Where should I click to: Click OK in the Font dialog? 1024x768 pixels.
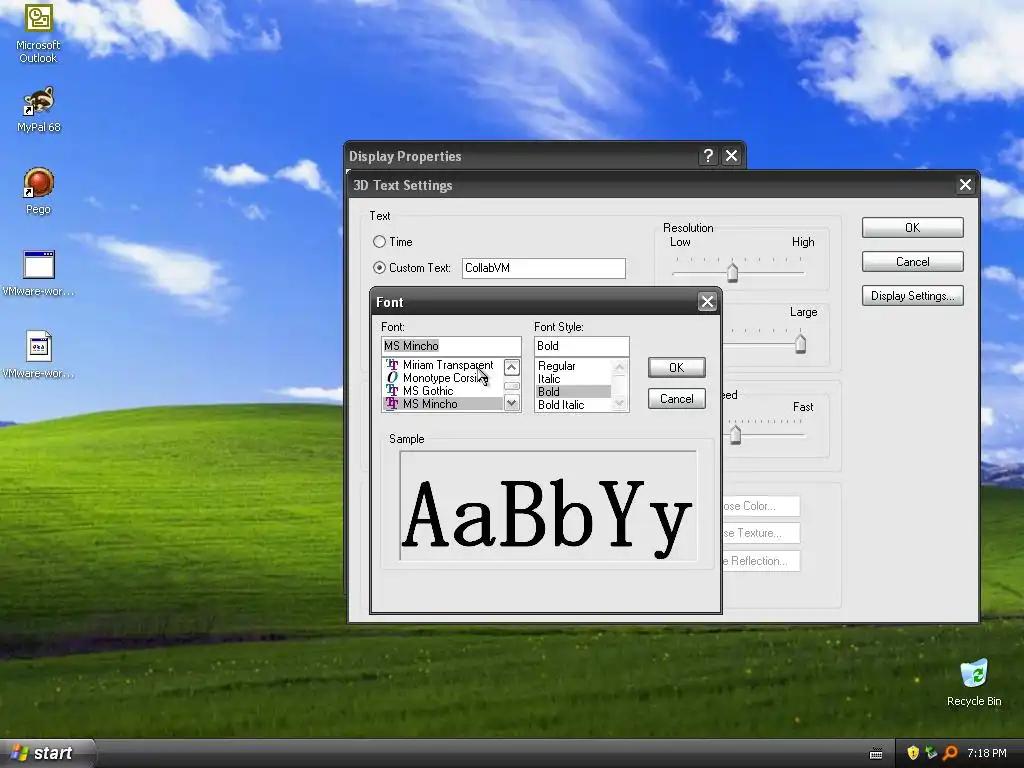click(x=677, y=368)
